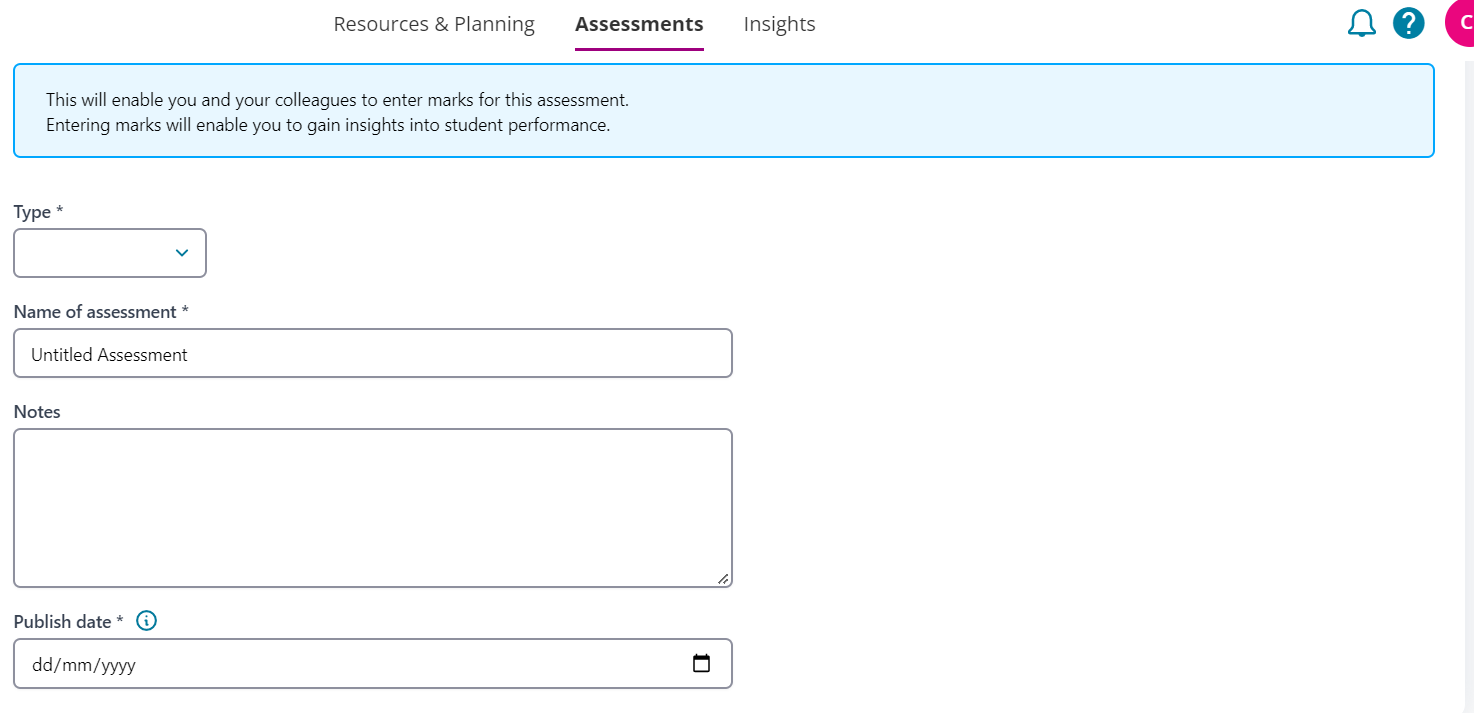Expand the Type dropdown
This screenshot has width=1474, height=713.
point(110,253)
